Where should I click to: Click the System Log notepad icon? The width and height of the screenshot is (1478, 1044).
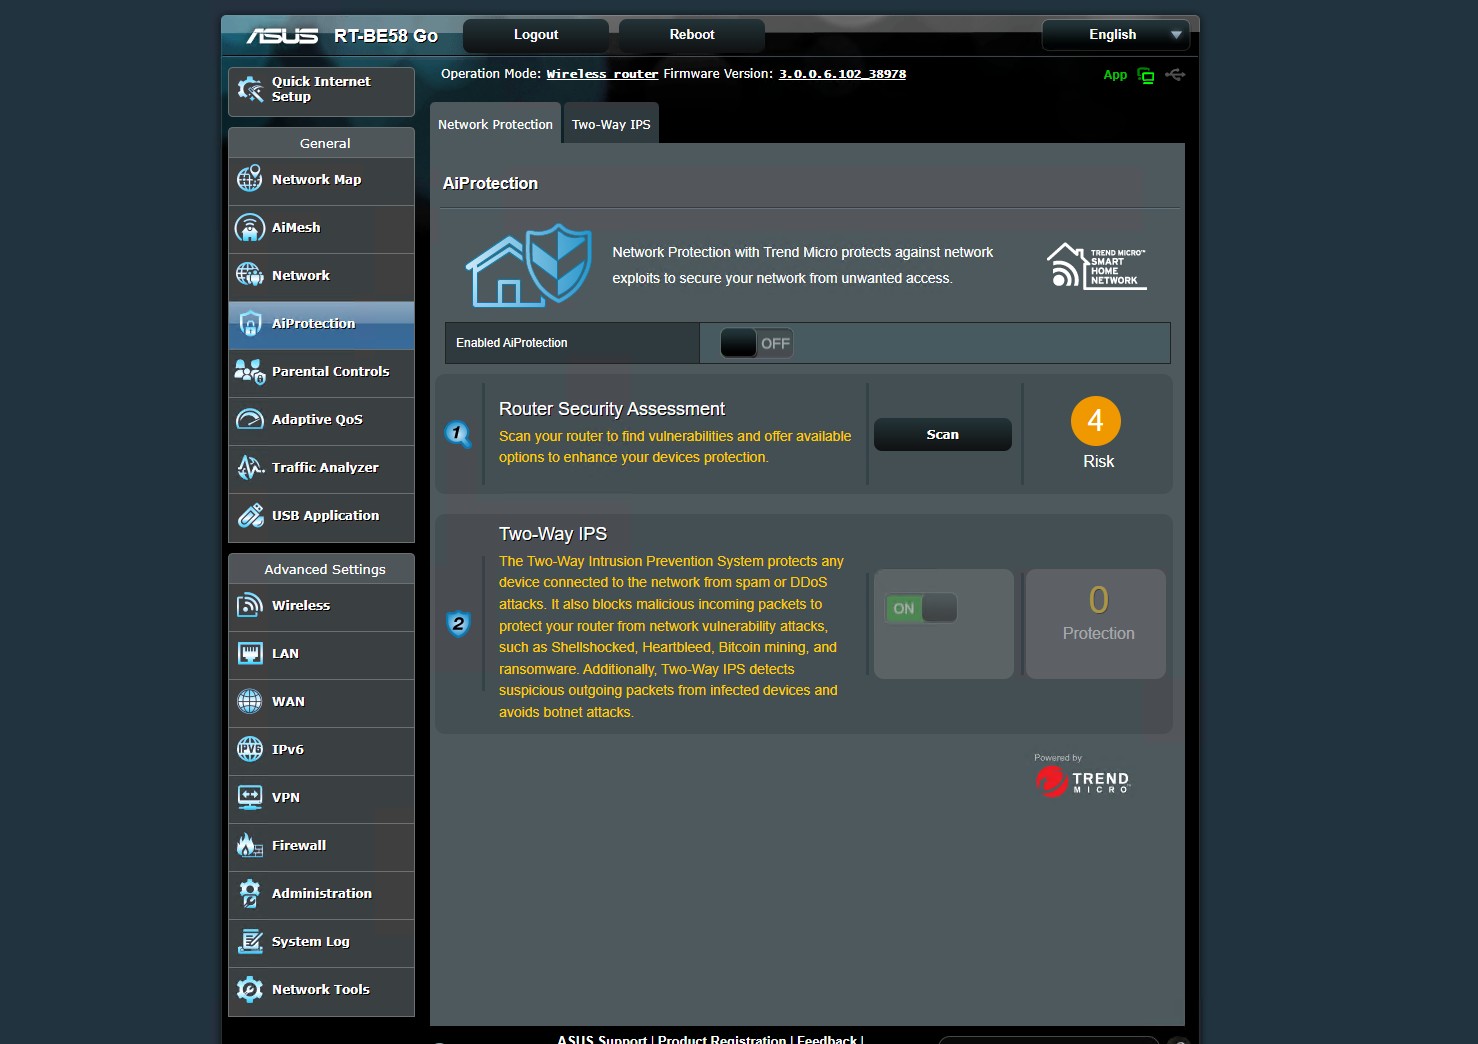(x=250, y=941)
